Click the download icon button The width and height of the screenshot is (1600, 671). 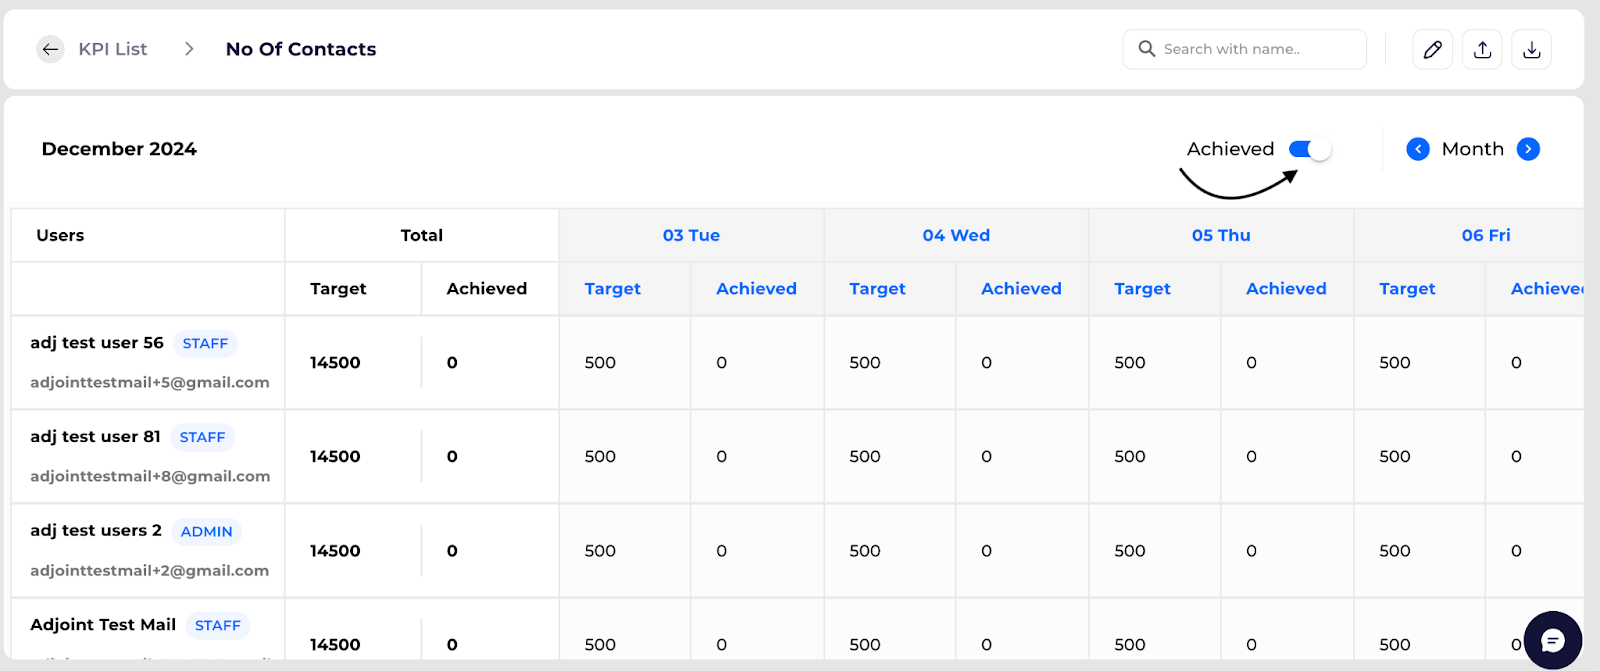click(1531, 49)
